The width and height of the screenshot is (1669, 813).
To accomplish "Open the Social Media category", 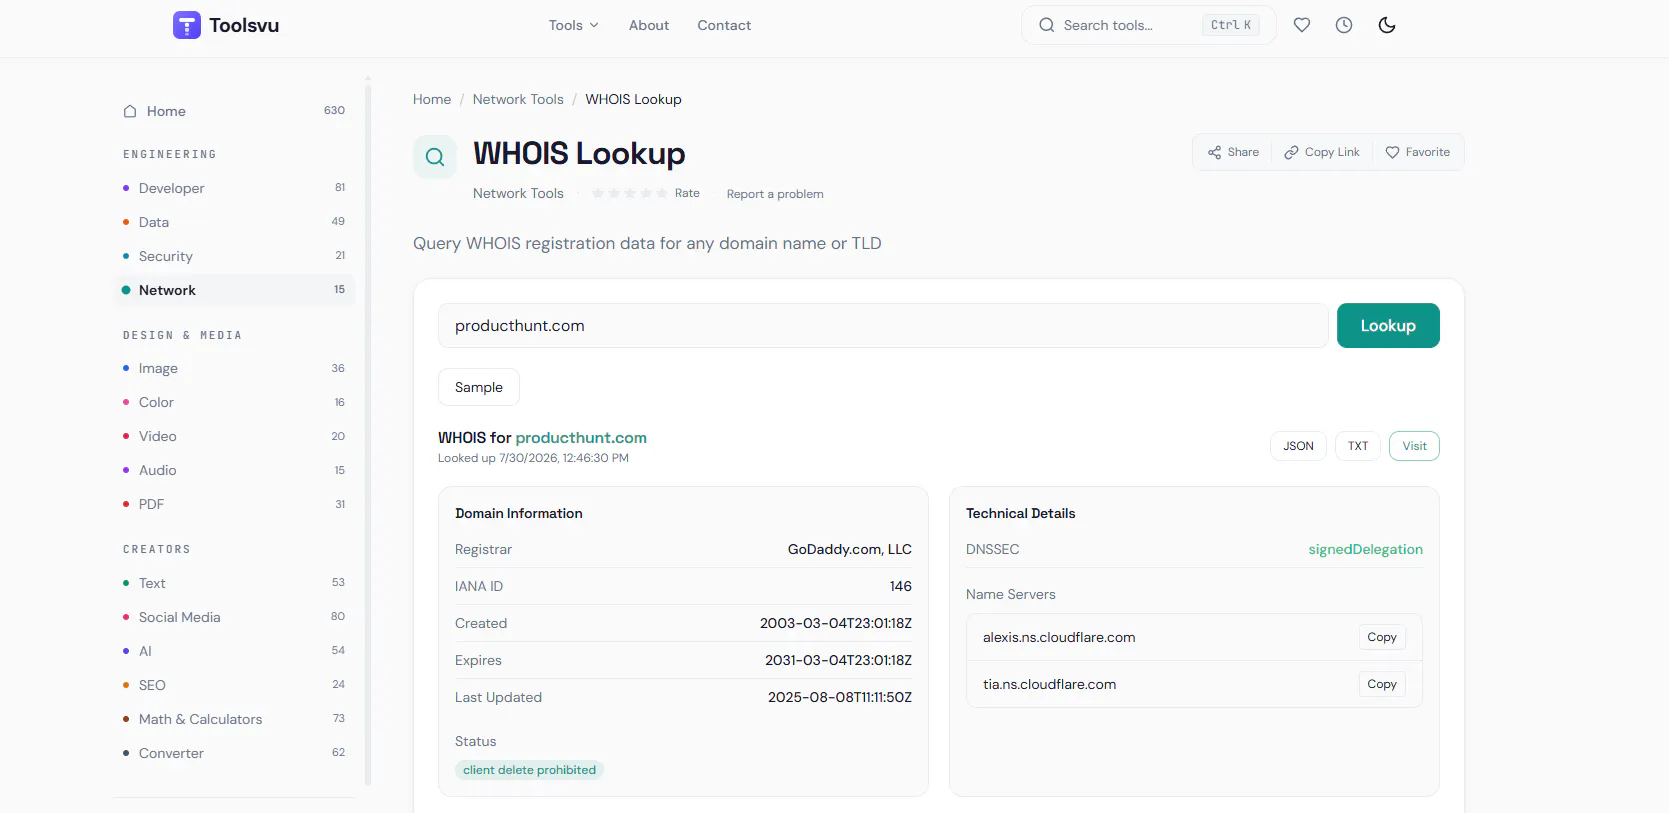I will click(234, 617).
